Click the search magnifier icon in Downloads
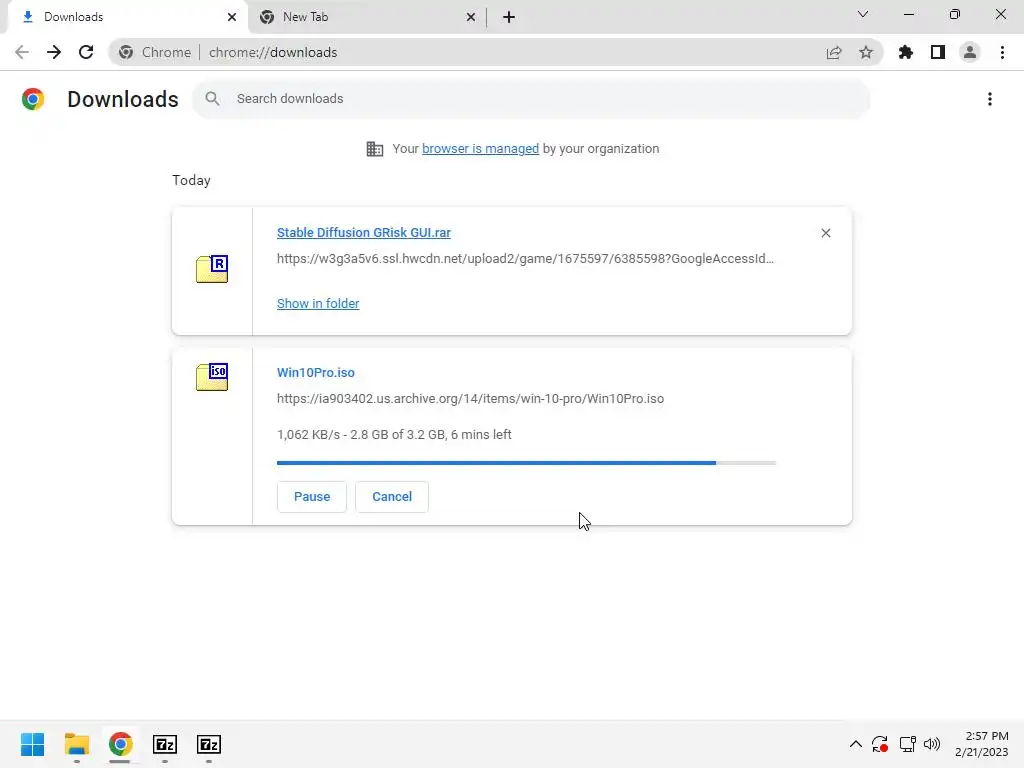Viewport: 1024px width, 768px height. click(x=212, y=99)
